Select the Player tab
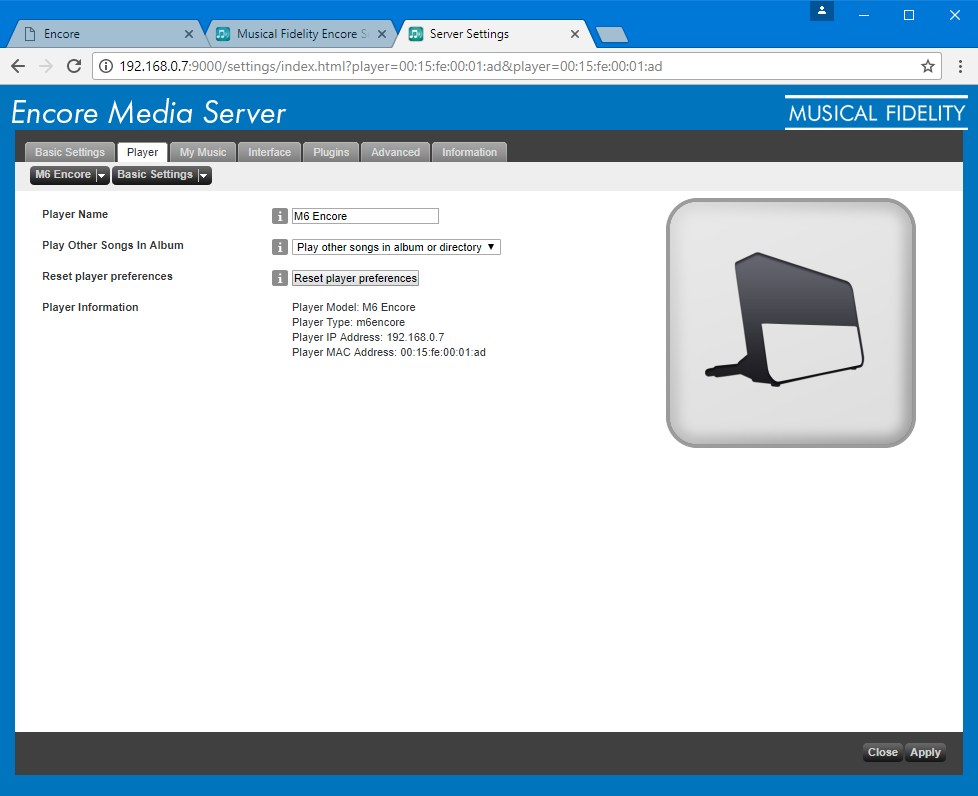 (142, 152)
